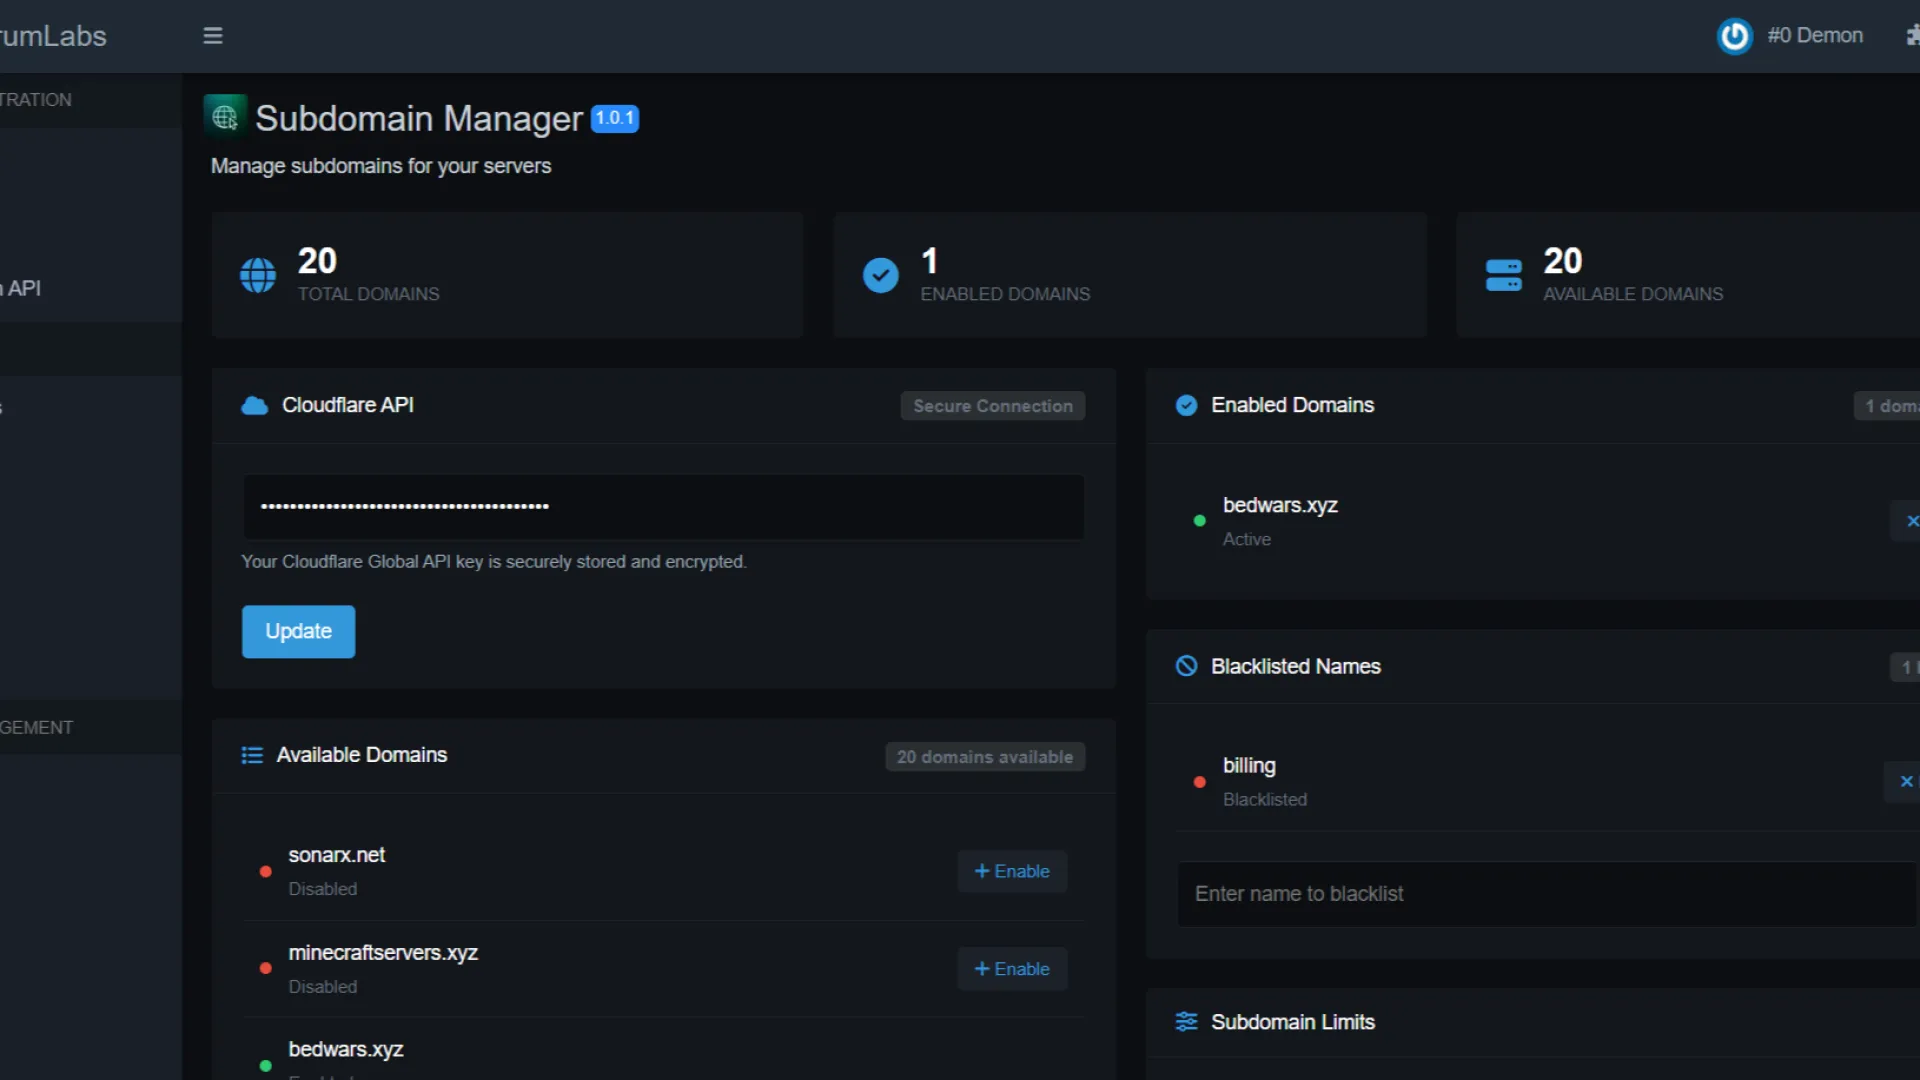Click the 1.0.1 version badge

[615, 118]
